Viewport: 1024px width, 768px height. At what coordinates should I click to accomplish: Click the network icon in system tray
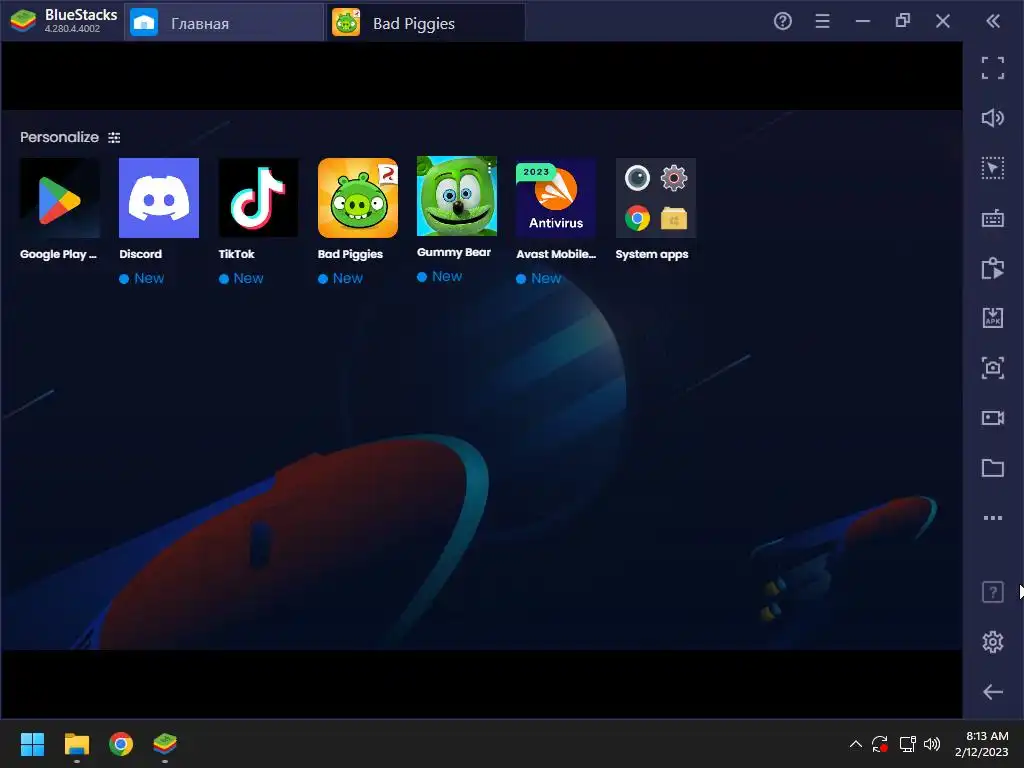coord(907,744)
